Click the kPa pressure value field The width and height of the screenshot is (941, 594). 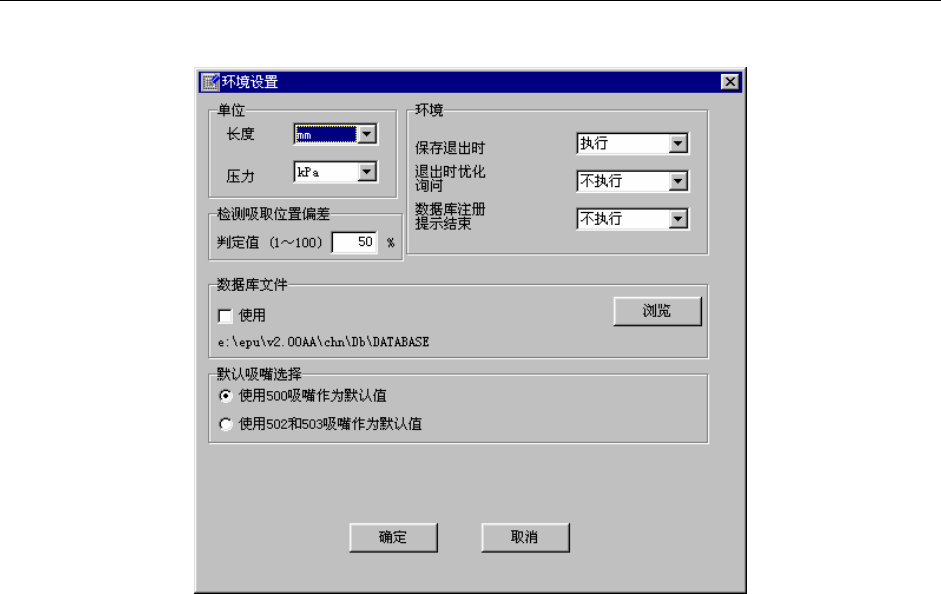[x=326, y=172]
